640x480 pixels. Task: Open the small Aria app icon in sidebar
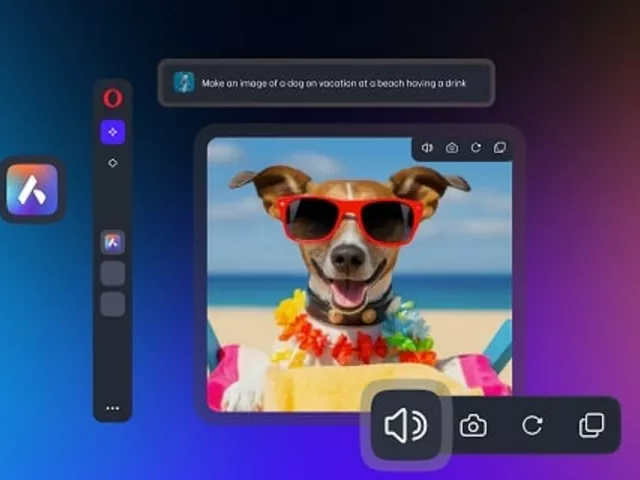[x=112, y=242]
